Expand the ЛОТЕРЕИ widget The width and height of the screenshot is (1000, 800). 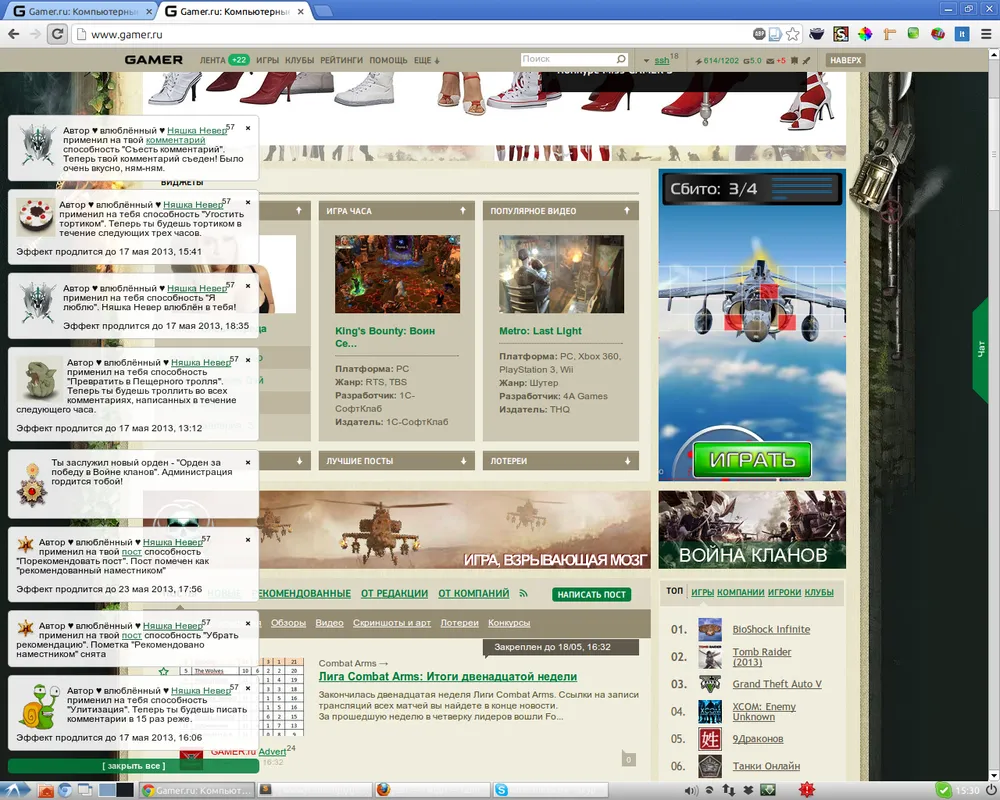tap(628, 461)
